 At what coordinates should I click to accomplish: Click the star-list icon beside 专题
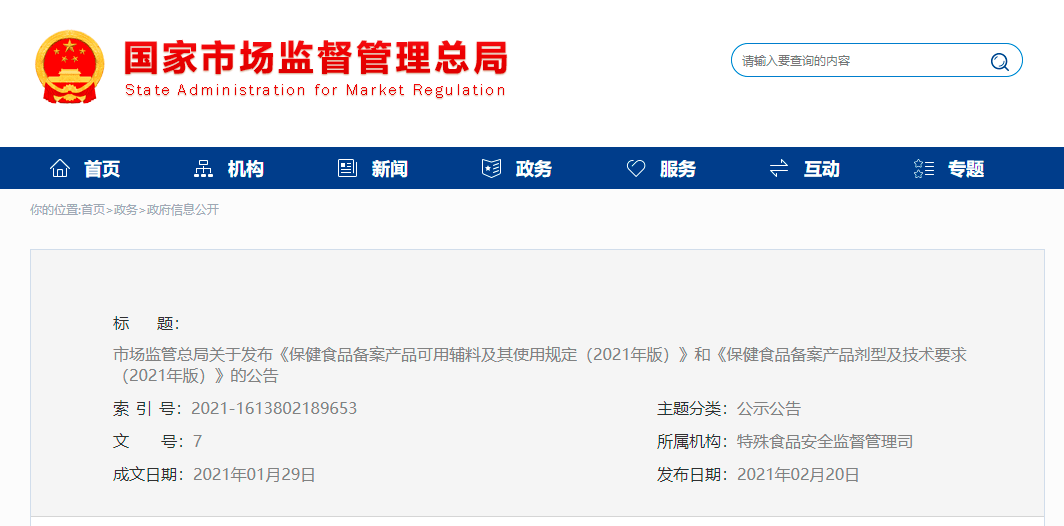point(924,168)
